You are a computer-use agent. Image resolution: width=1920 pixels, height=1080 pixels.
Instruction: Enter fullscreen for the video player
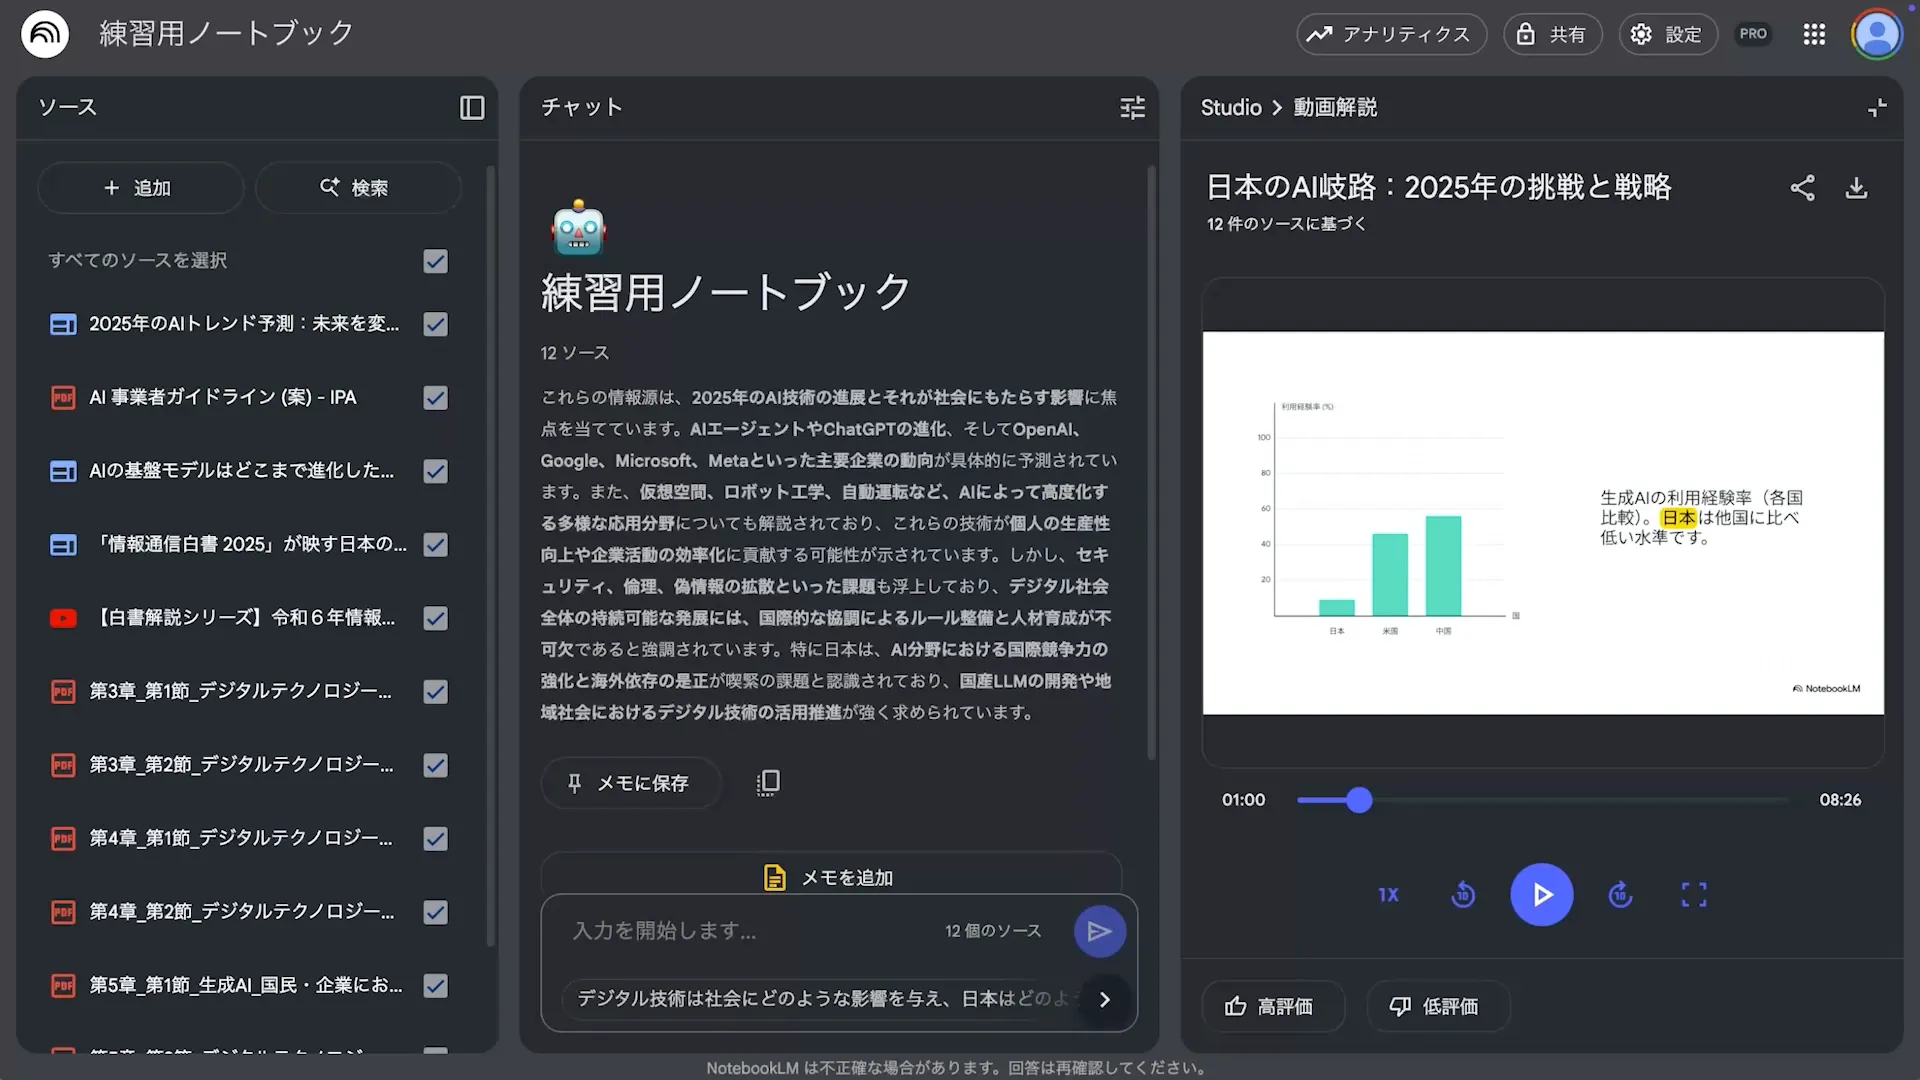coord(1694,895)
